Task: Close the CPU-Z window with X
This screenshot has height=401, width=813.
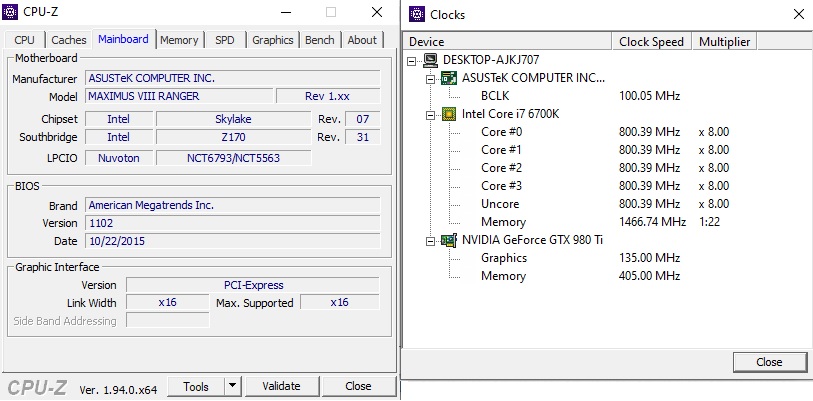Action: [x=377, y=12]
